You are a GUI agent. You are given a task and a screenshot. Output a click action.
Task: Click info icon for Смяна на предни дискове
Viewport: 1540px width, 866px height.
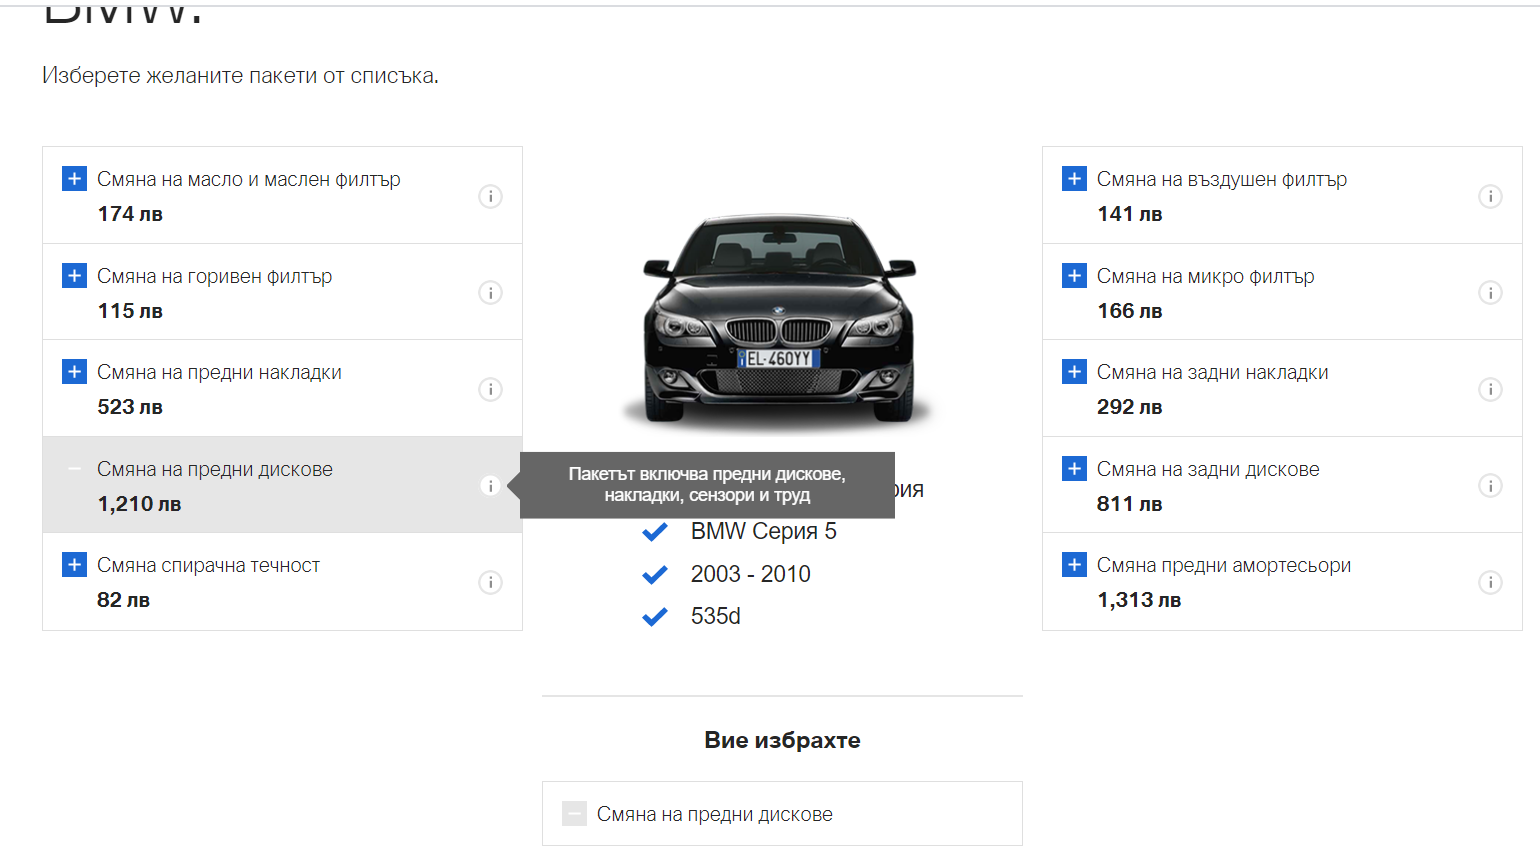click(490, 485)
